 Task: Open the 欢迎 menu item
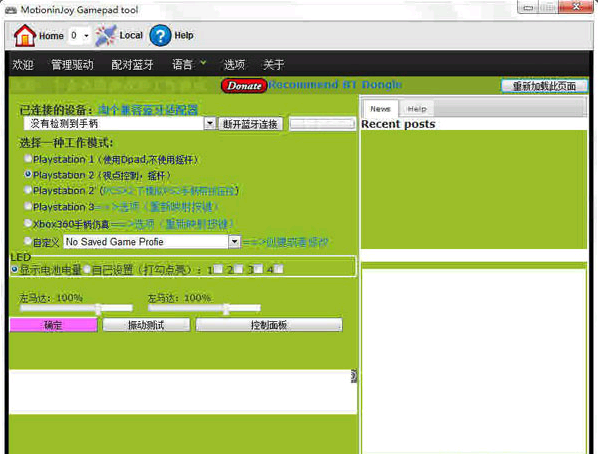[23, 64]
